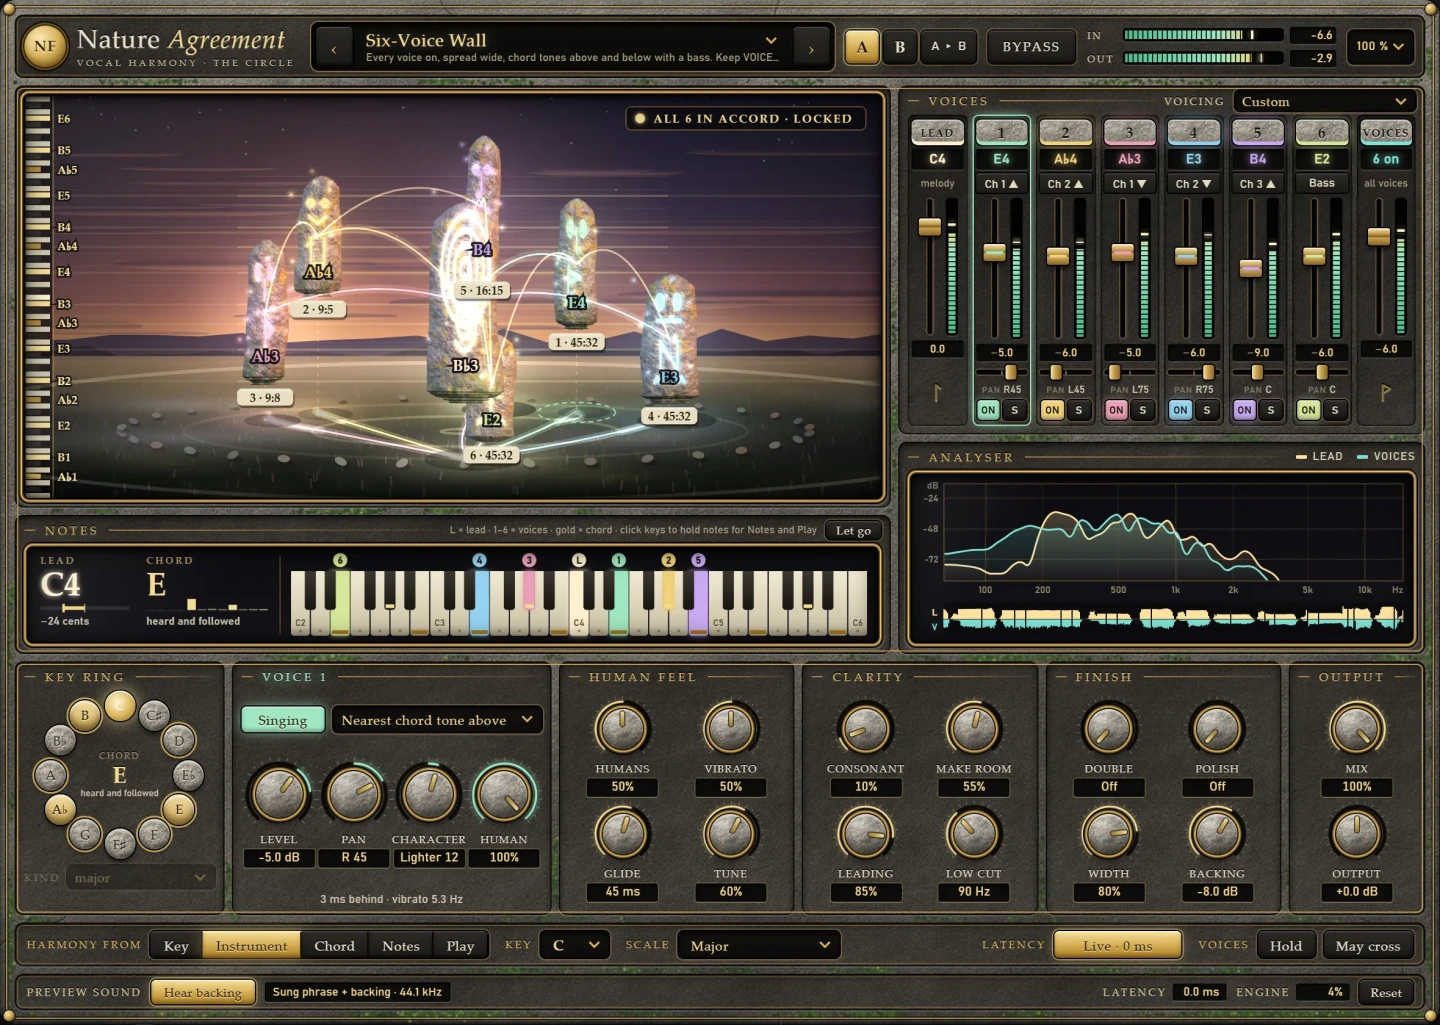Toggle the Singing button for voice 1
The height and width of the screenshot is (1025, 1440).
283,720
